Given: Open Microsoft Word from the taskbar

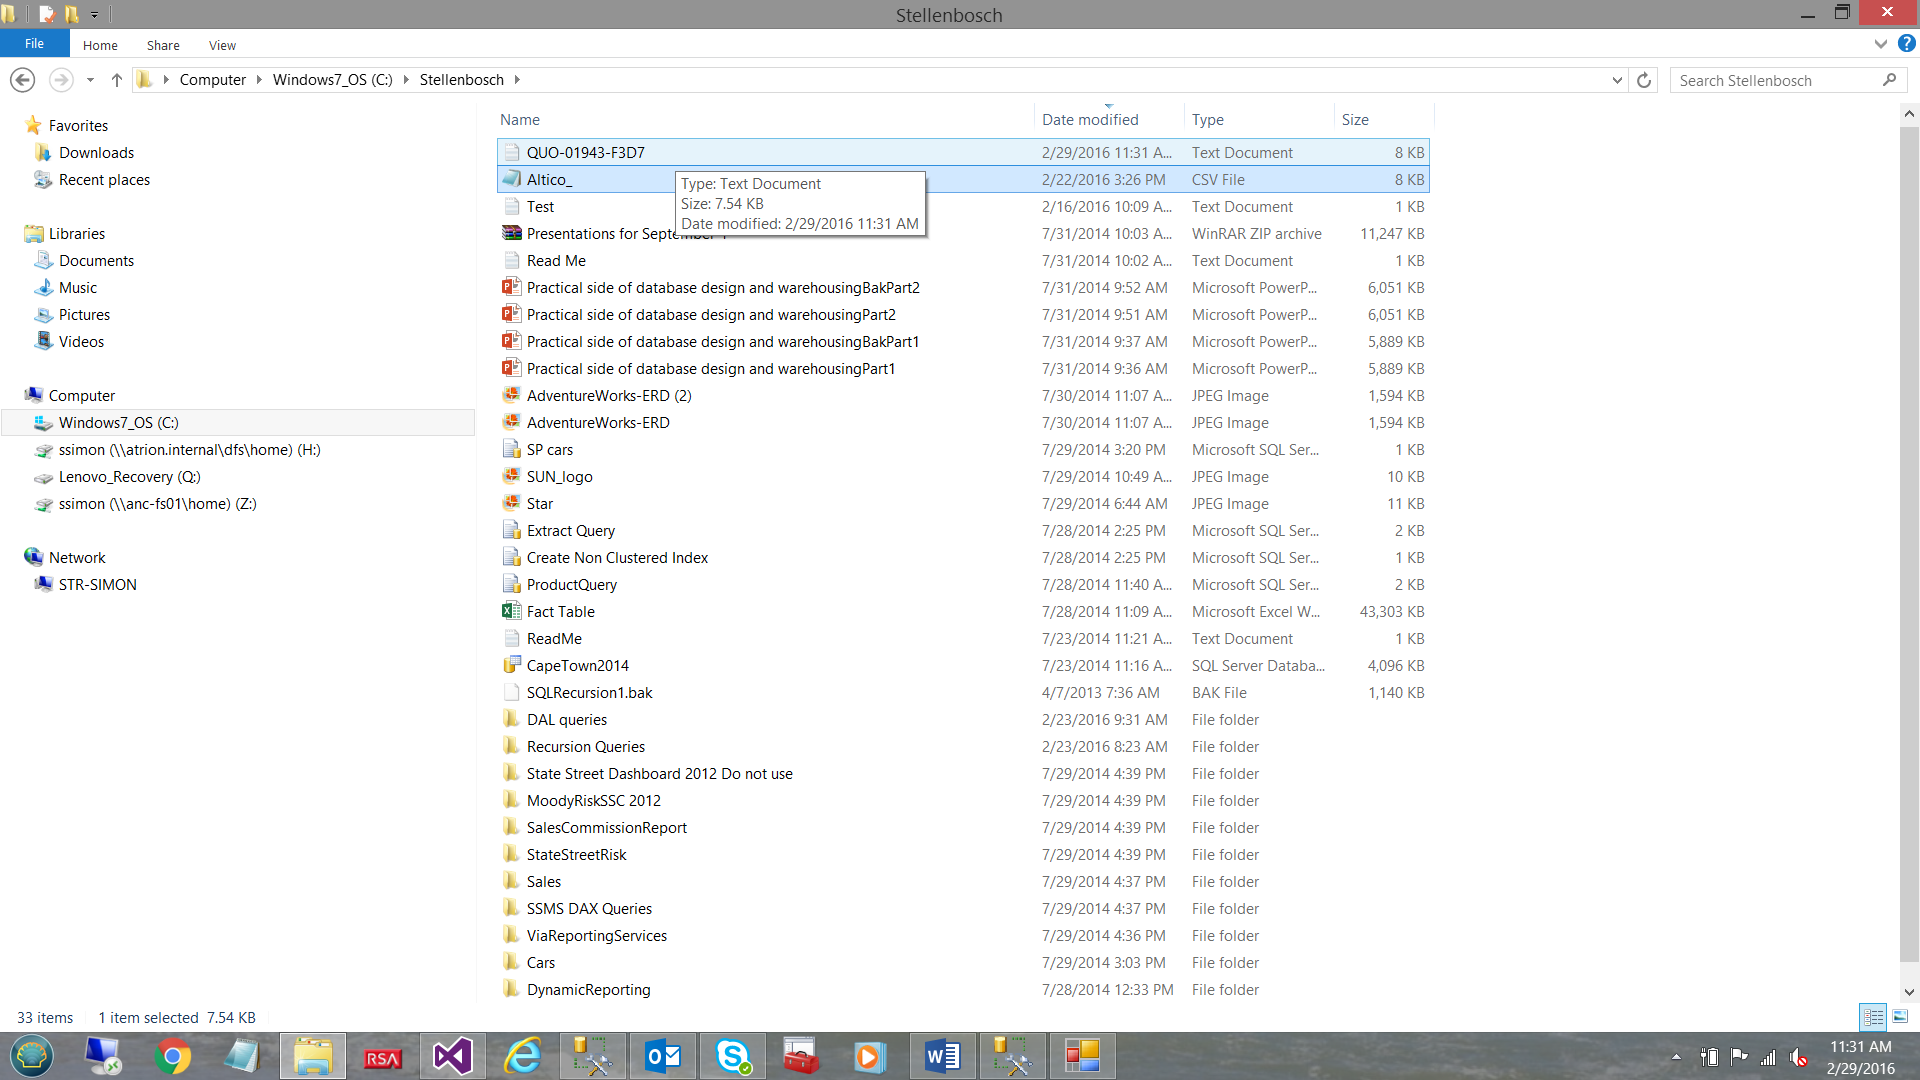Looking at the screenshot, I should click(x=942, y=1055).
